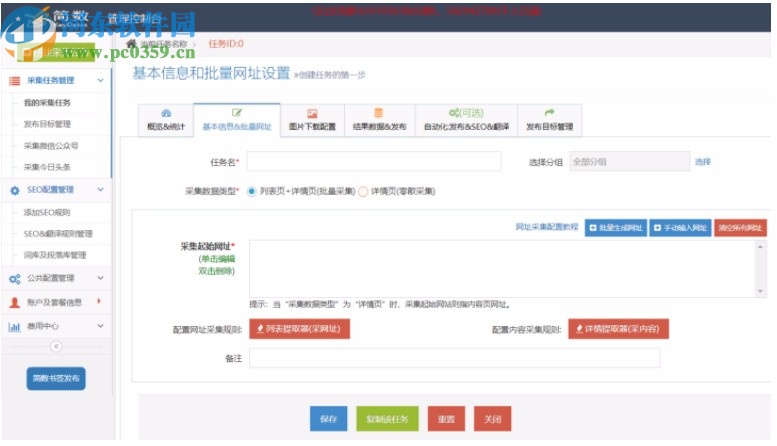Click the 公共配置管理 gears icon
This screenshot has height=446, width=777.
(x=15, y=279)
